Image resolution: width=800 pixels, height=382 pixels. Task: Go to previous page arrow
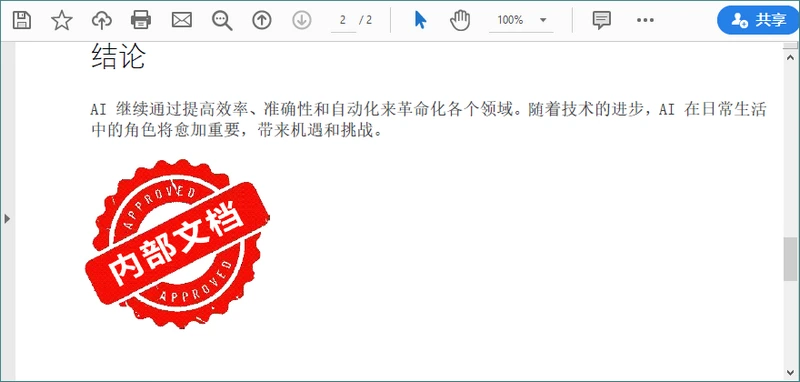coord(262,20)
